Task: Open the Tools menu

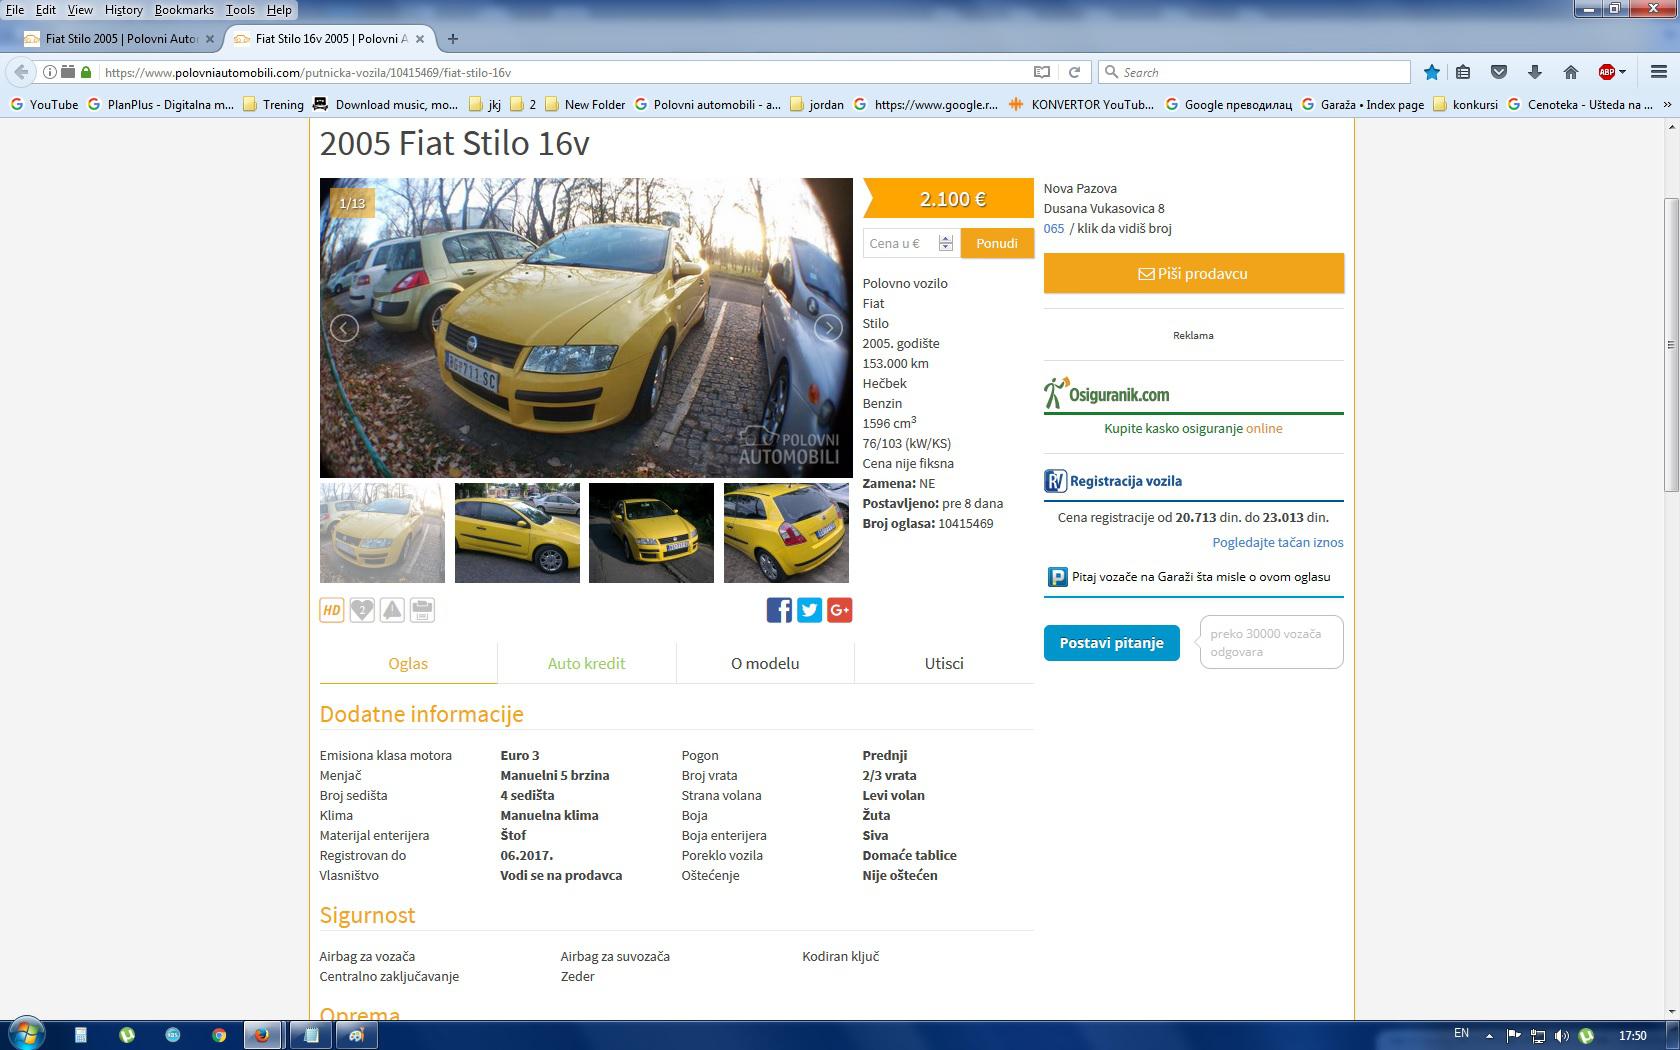Action: pos(240,9)
